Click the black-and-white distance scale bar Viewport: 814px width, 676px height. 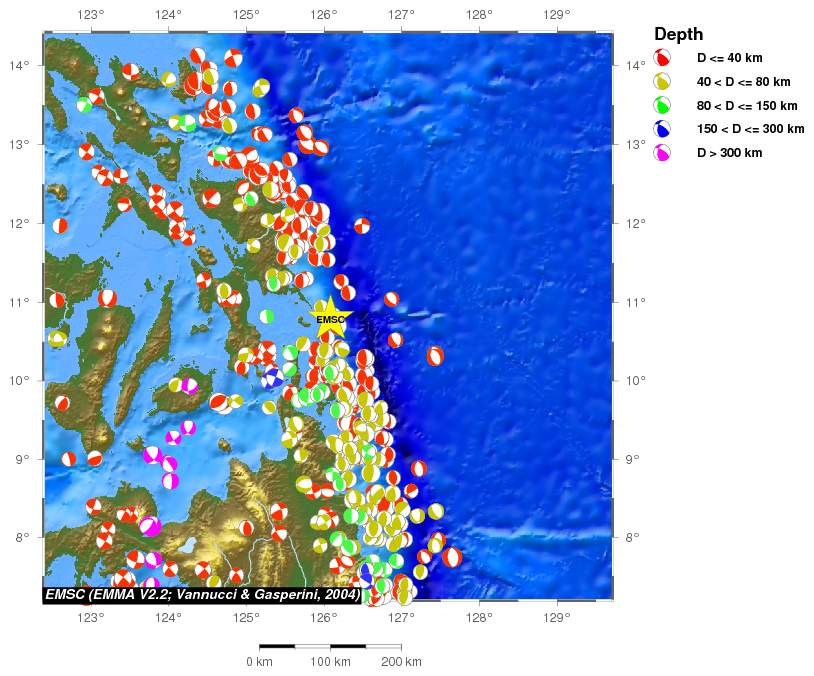(x=330, y=647)
